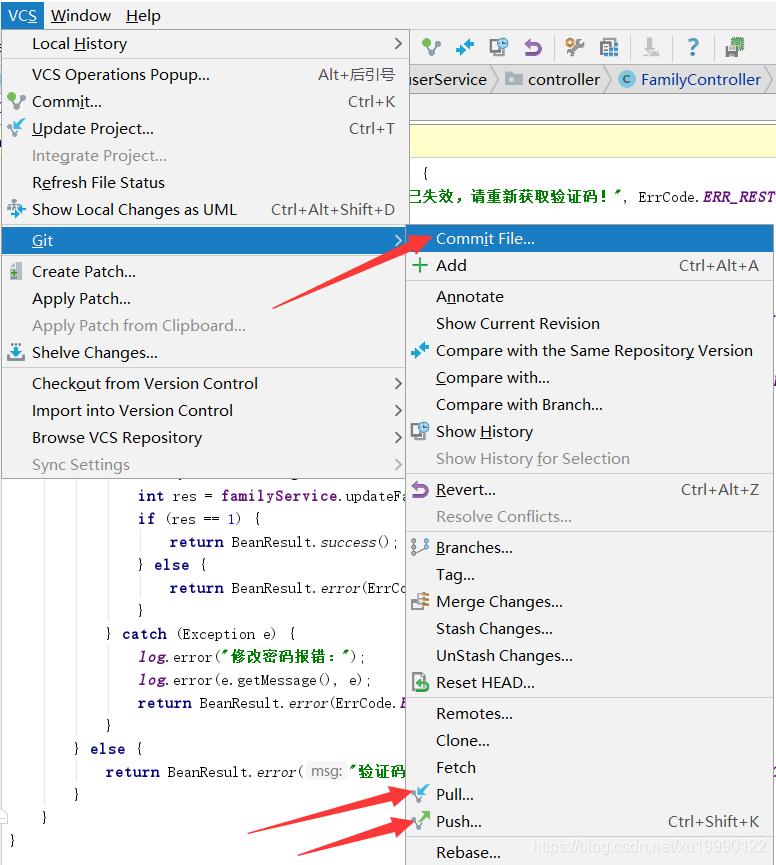Image resolution: width=776 pixels, height=865 pixels.
Task: Open the Window menu
Action: click(x=81, y=15)
